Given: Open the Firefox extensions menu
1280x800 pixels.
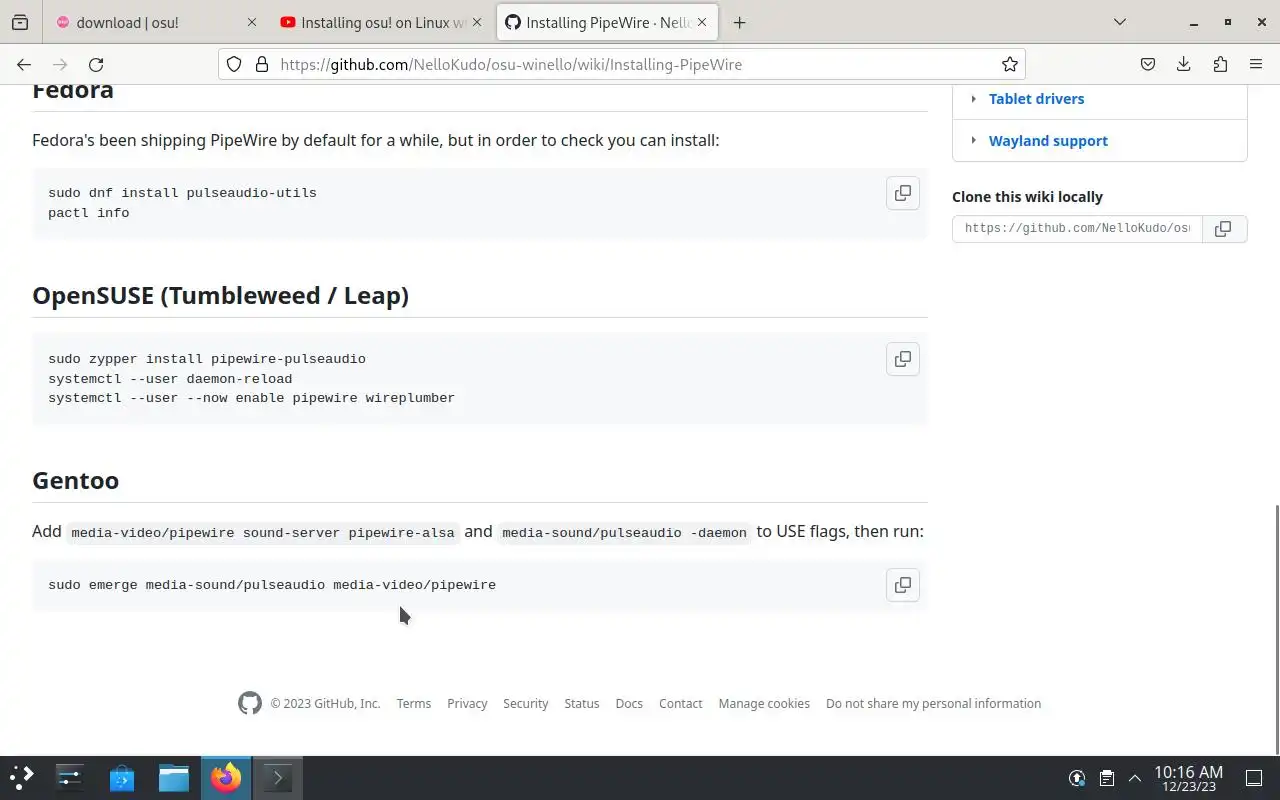Looking at the screenshot, I should click(1220, 64).
